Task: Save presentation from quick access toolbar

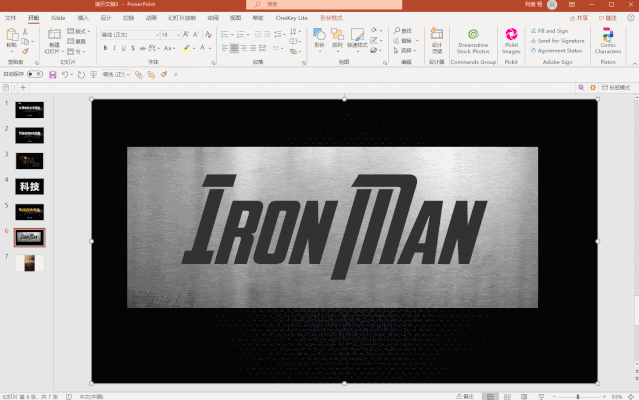Action: pyautogui.click(x=53, y=75)
